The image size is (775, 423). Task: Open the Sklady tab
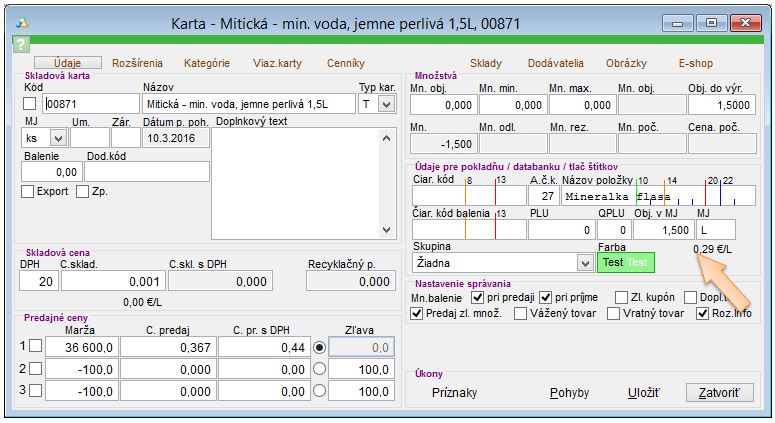coord(485,63)
